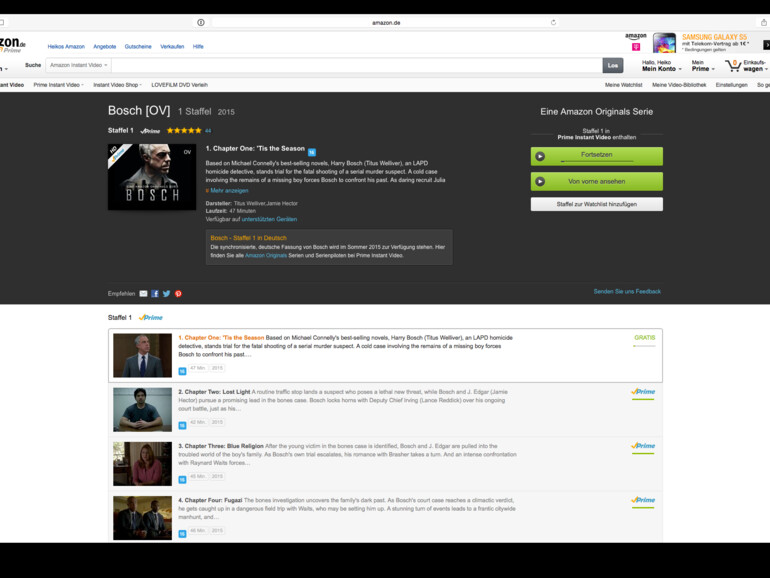
Task: Click the play icon on Fortsetzen
Action: (540, 156)
